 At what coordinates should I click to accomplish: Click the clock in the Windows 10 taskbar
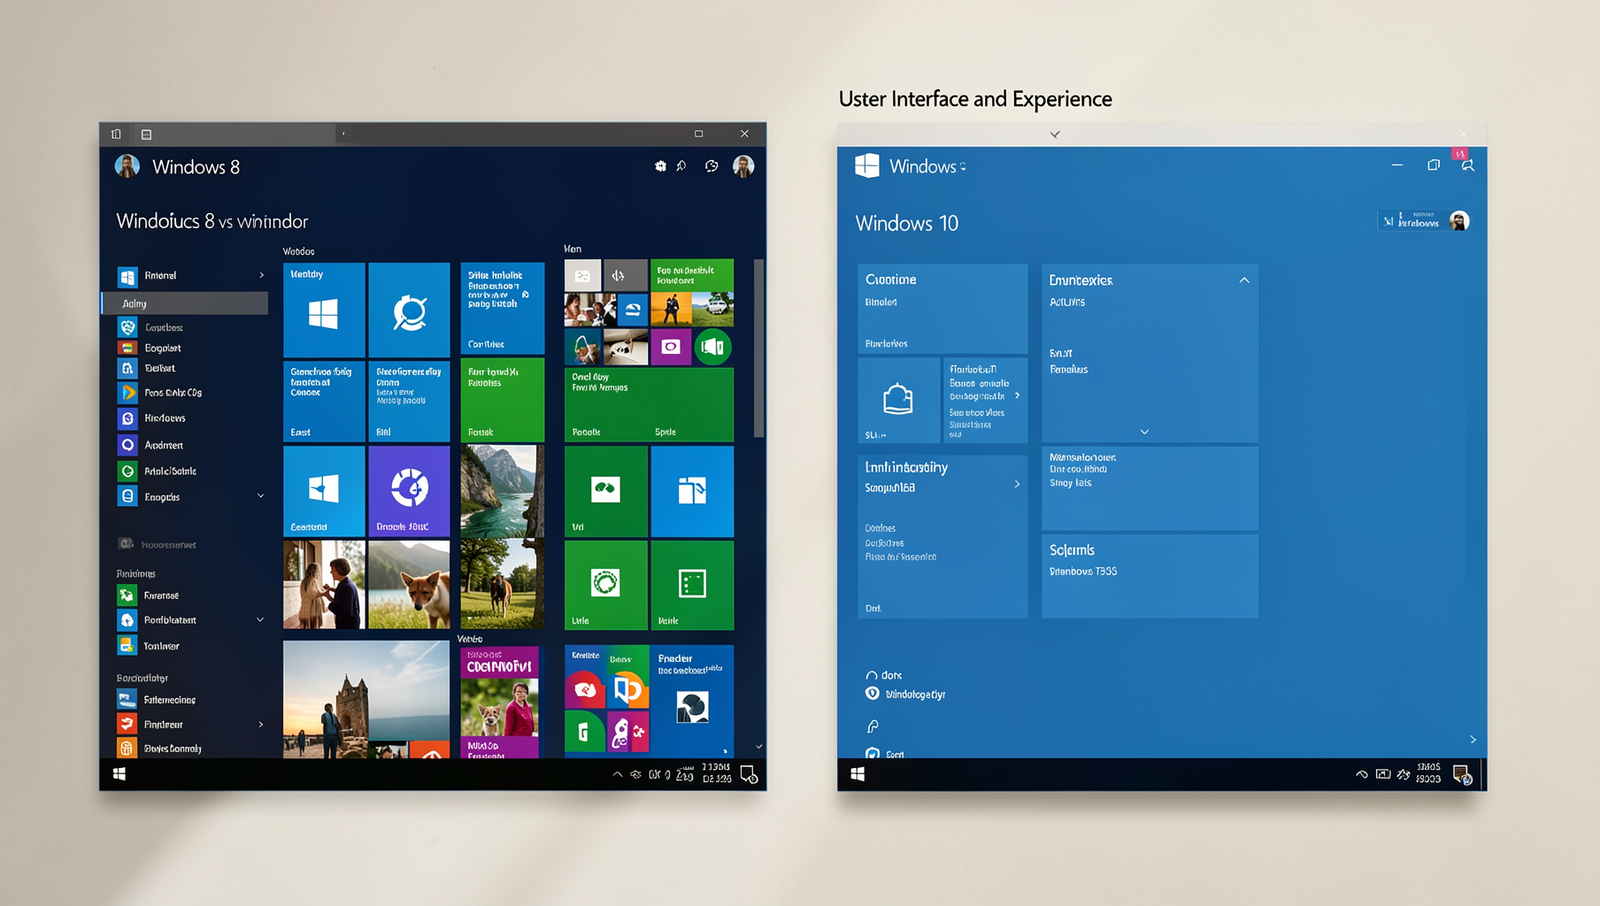click(1428, 773)
